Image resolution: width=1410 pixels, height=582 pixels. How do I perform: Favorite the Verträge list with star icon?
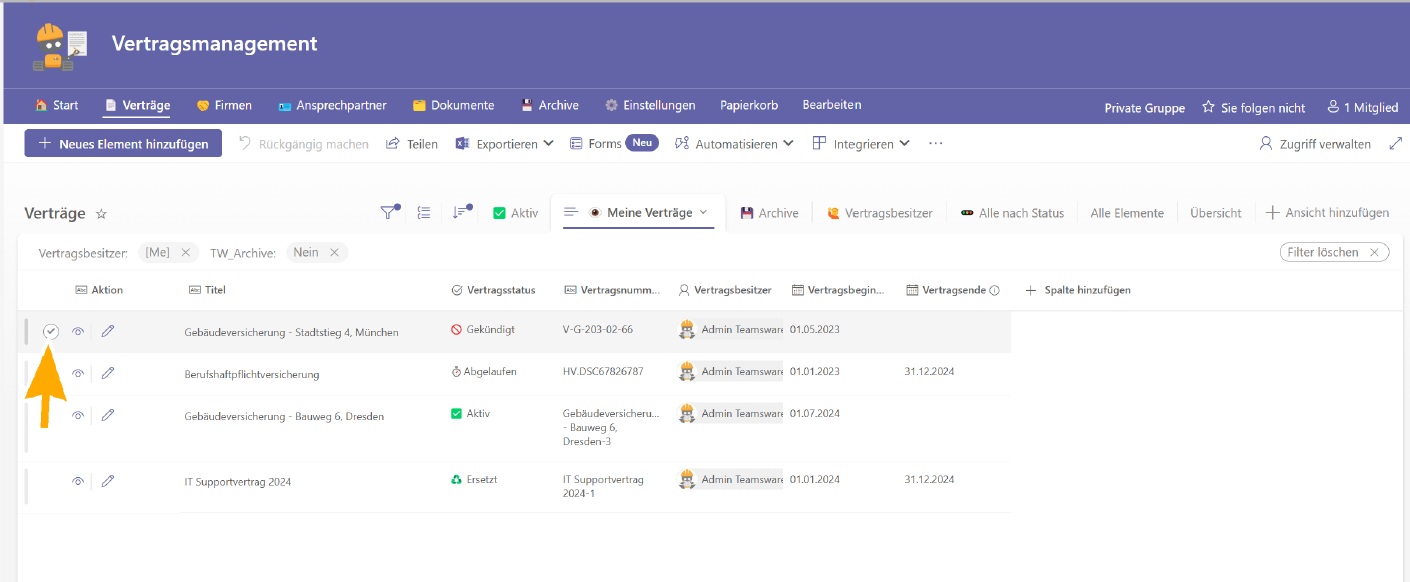coord(101,214)
